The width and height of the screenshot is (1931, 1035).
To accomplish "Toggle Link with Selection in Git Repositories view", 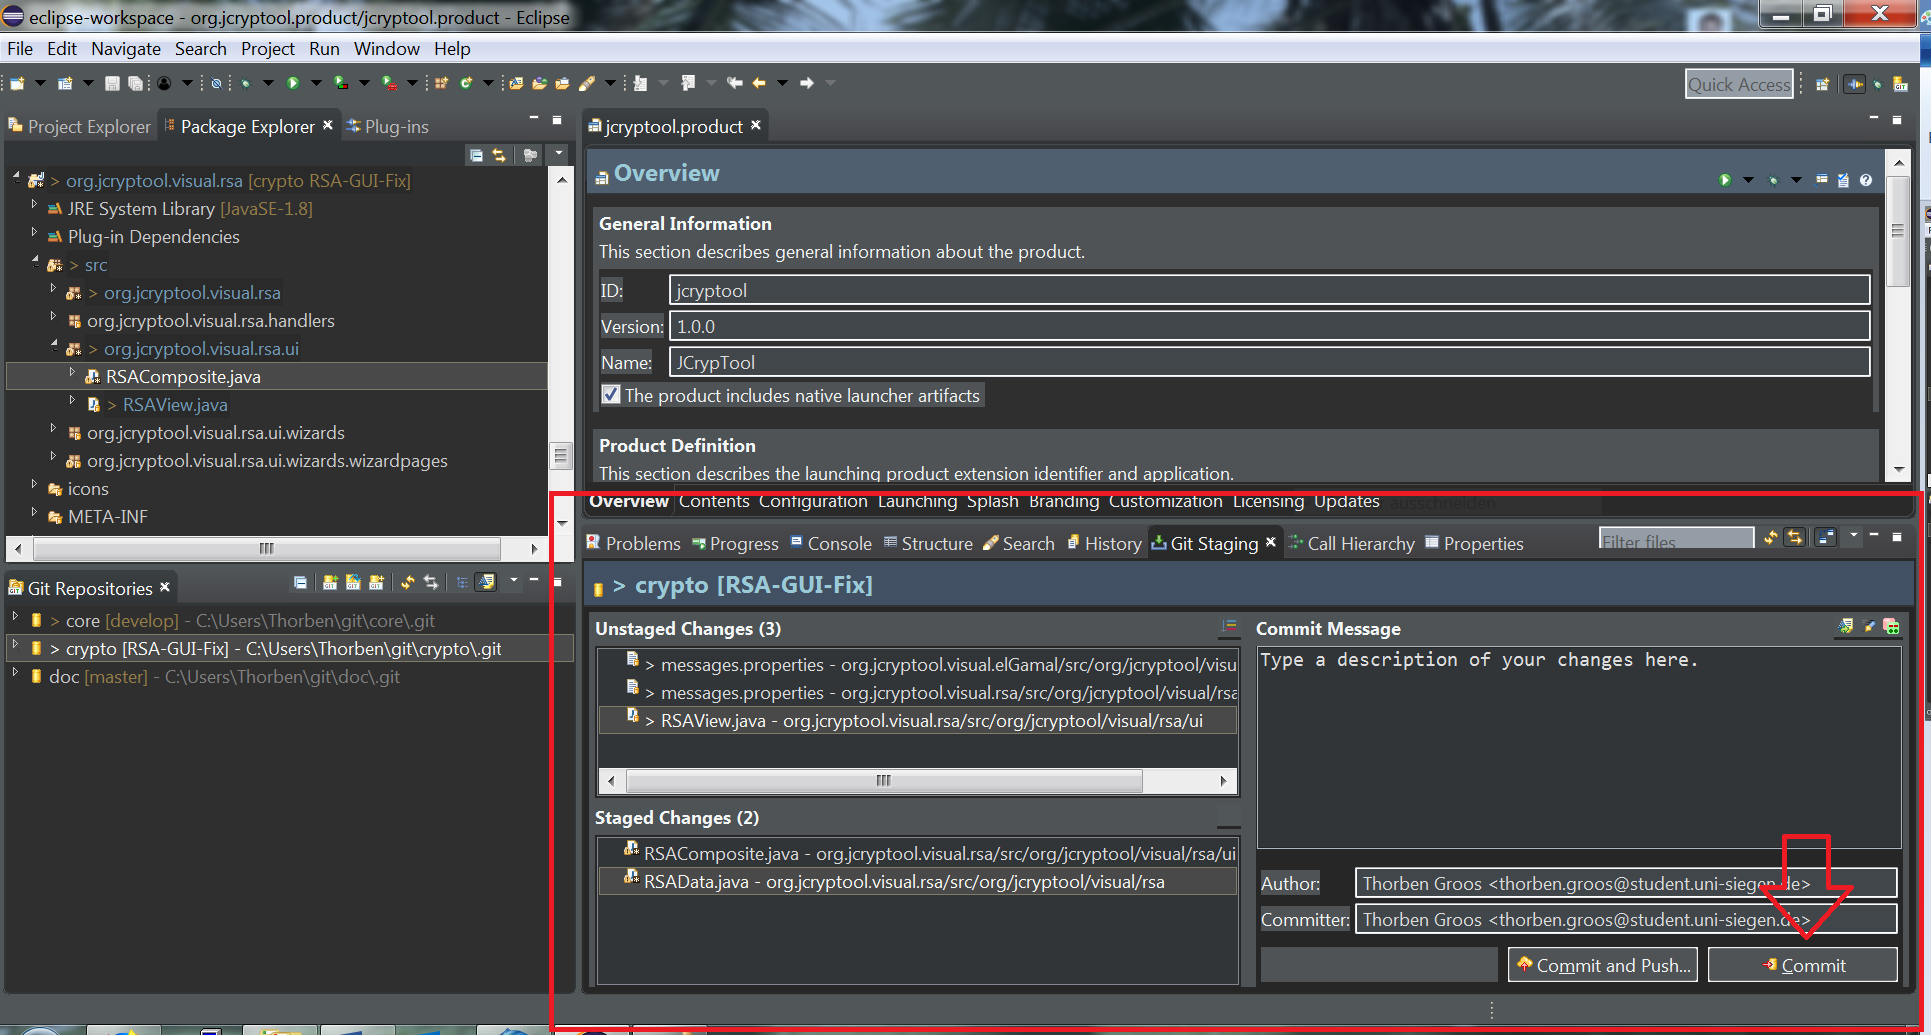I will click(x=430, y=582).
